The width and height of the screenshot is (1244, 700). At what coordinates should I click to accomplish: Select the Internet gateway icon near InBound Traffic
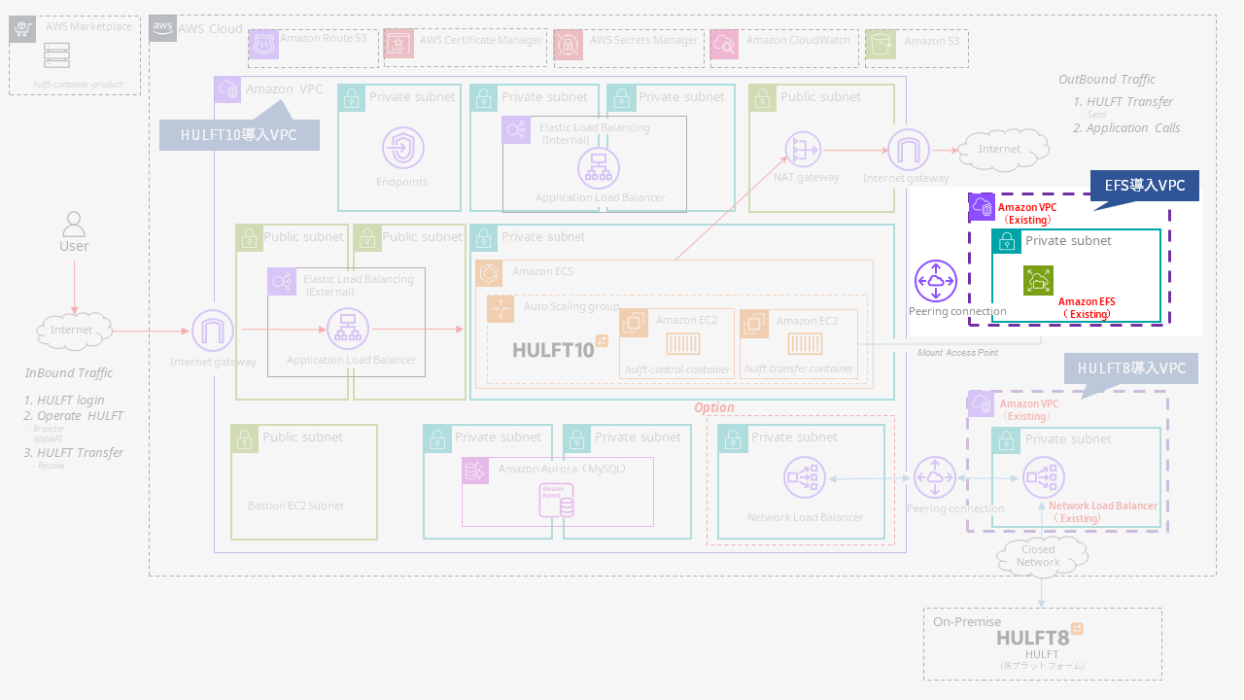click(x=213, y=330)
